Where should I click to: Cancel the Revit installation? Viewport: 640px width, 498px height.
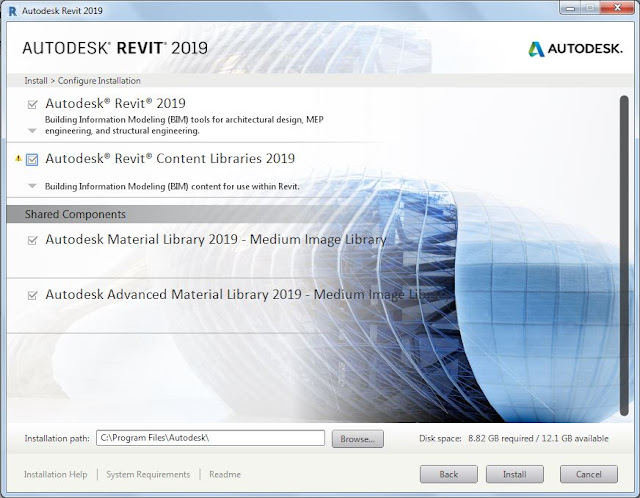point(589,474)
